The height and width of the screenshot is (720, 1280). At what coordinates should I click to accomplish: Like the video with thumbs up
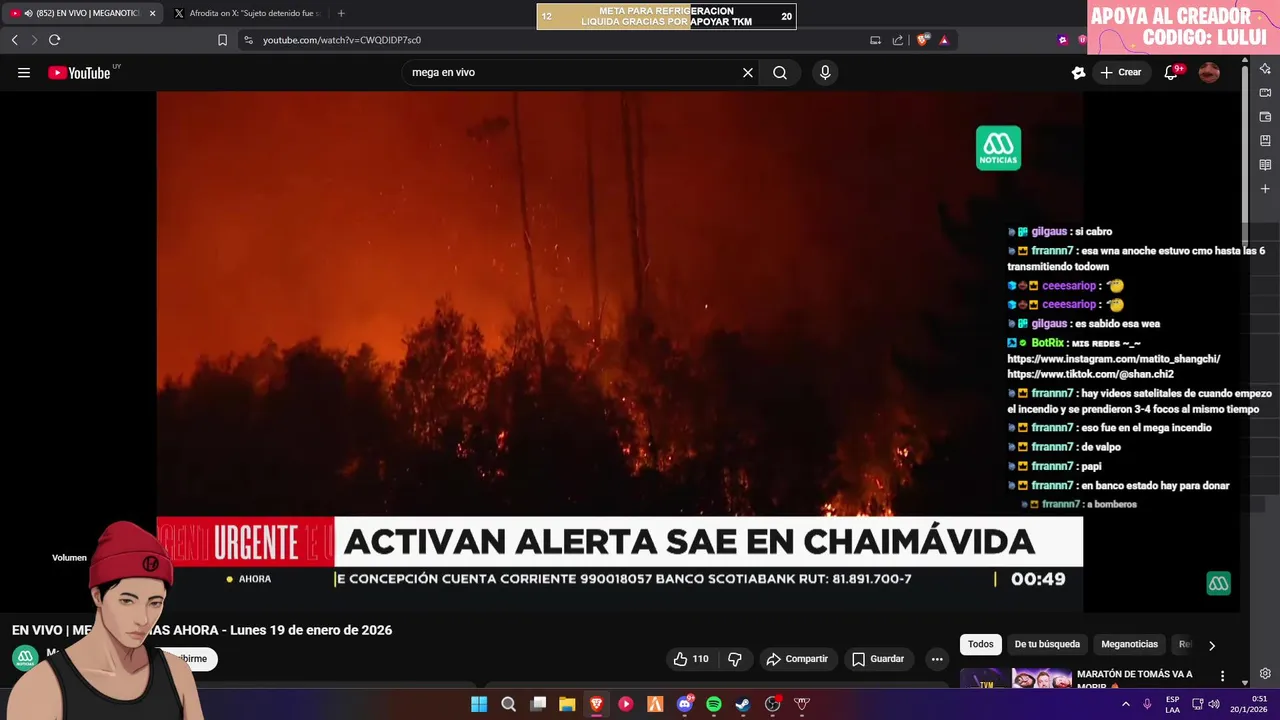click(x=691, y=659)
